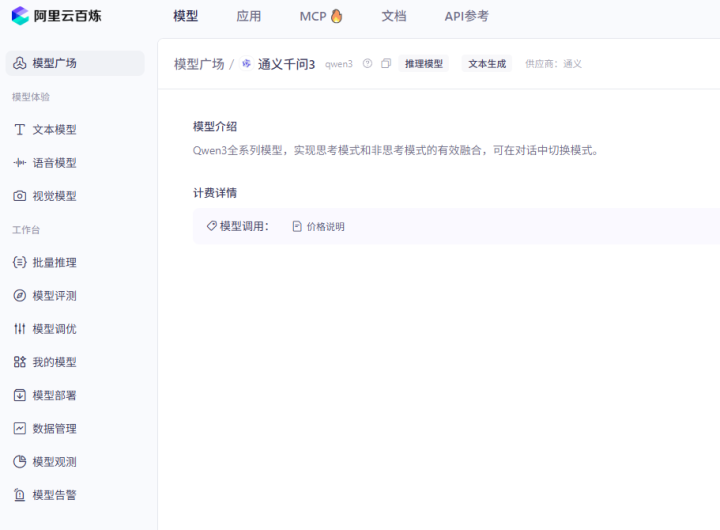This screenshot has width=720, height=530.
Task: Open the MCP top navigation tab
Action: (320, 16)
